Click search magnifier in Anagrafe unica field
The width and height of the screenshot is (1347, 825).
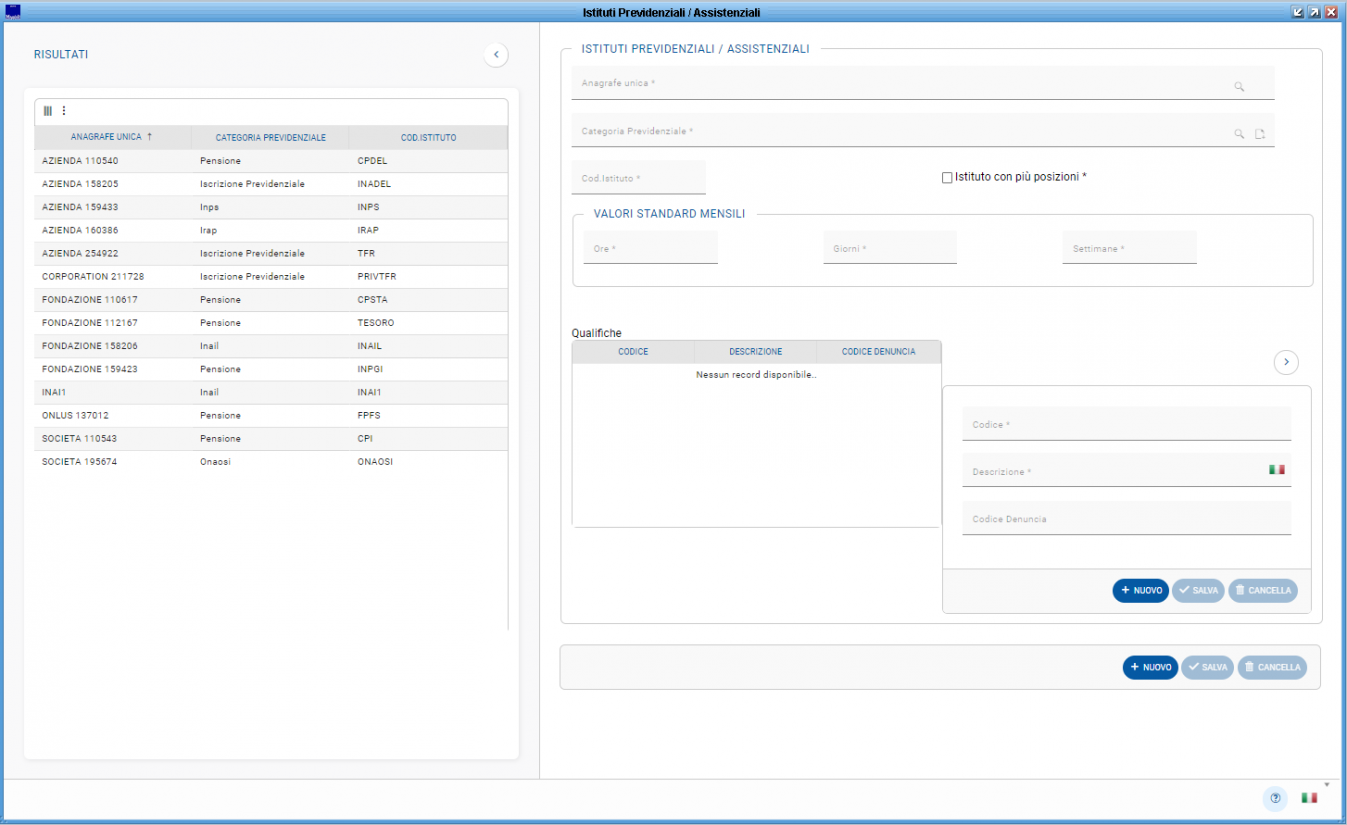(1238, 87)
